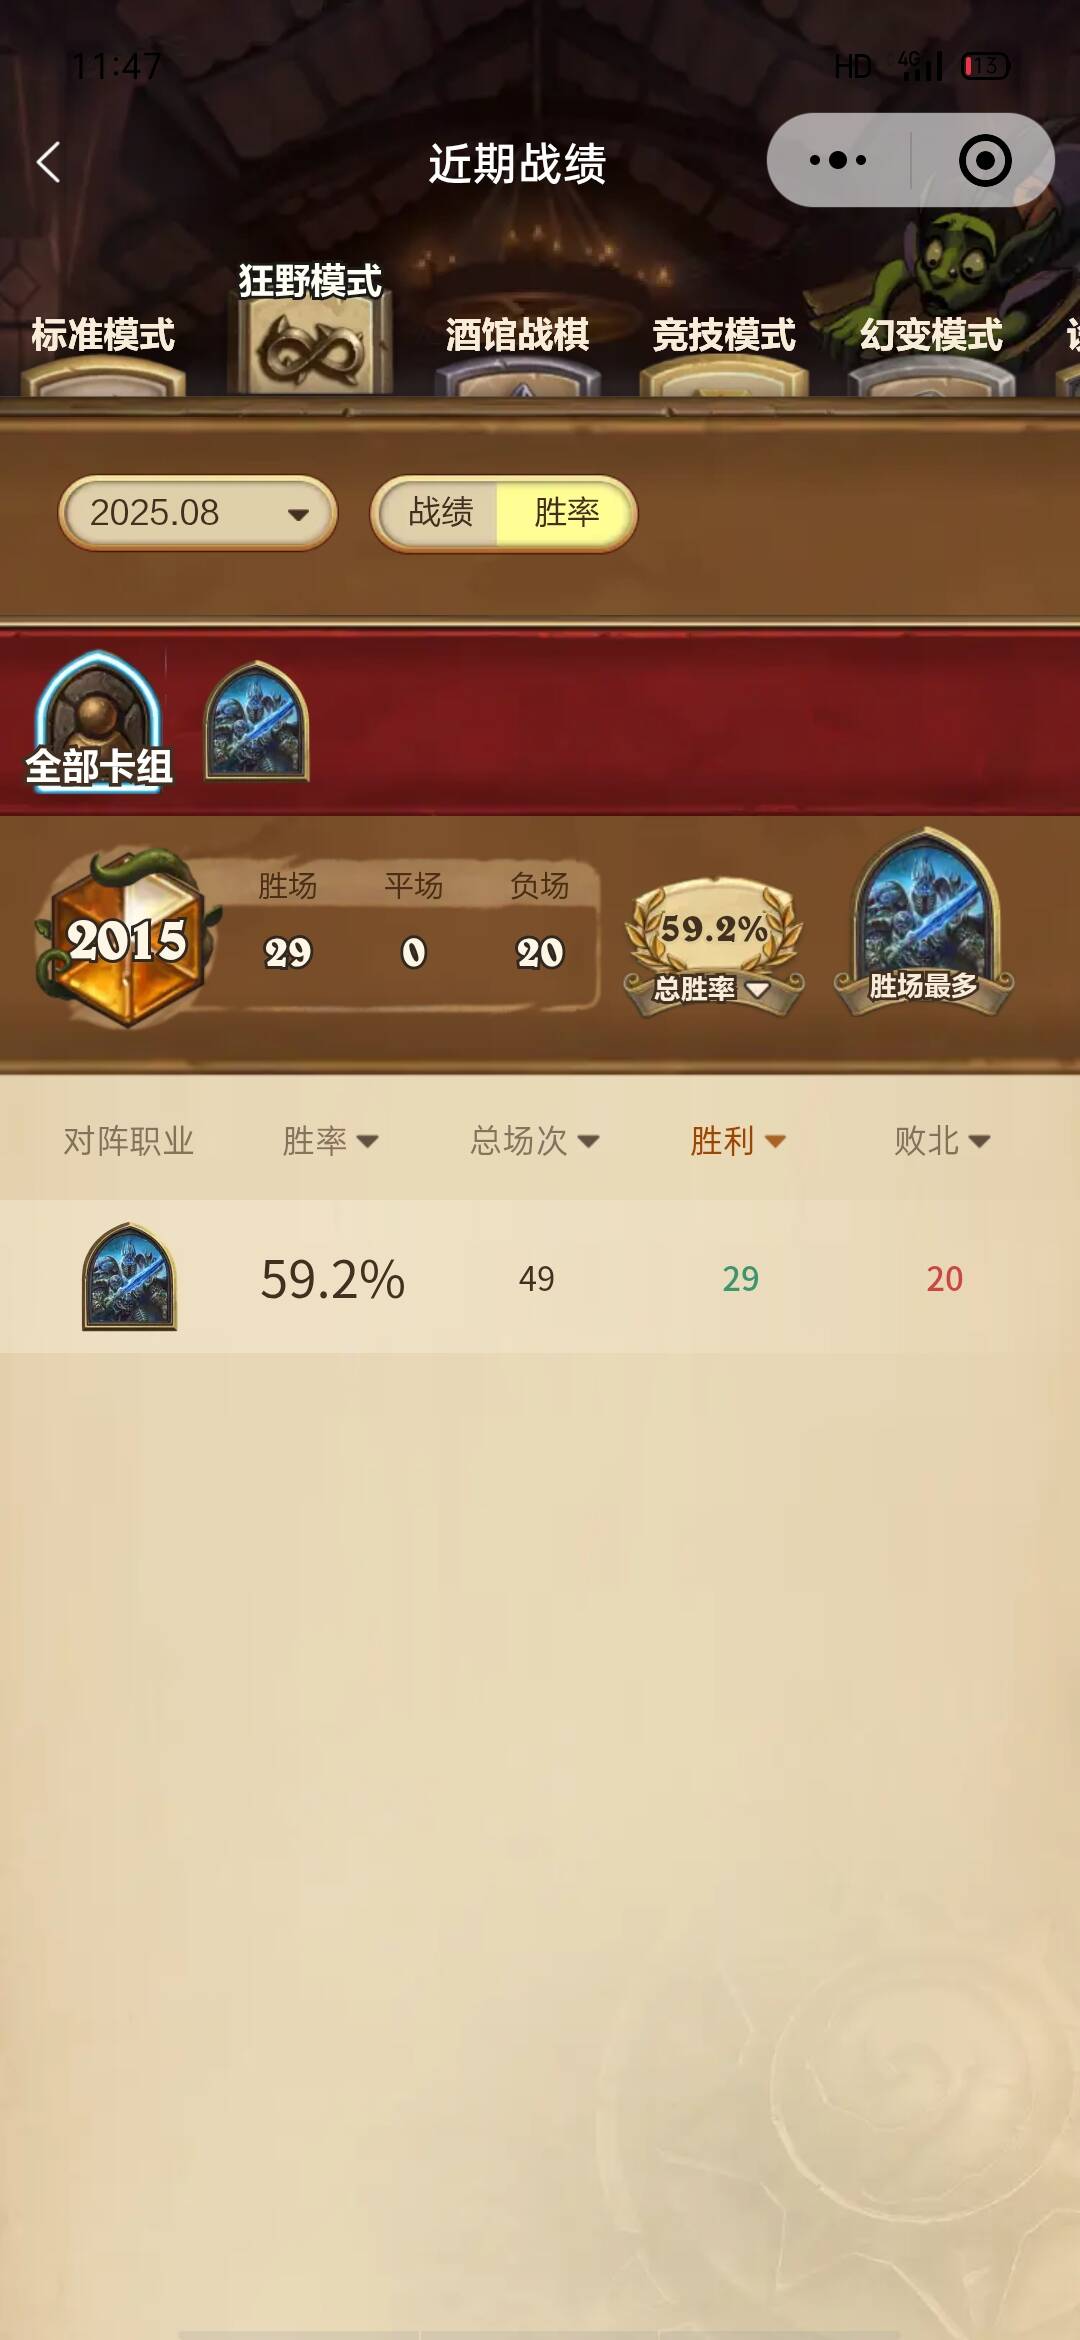Switch to 酒馆战棋 tab

pos(517,336)
